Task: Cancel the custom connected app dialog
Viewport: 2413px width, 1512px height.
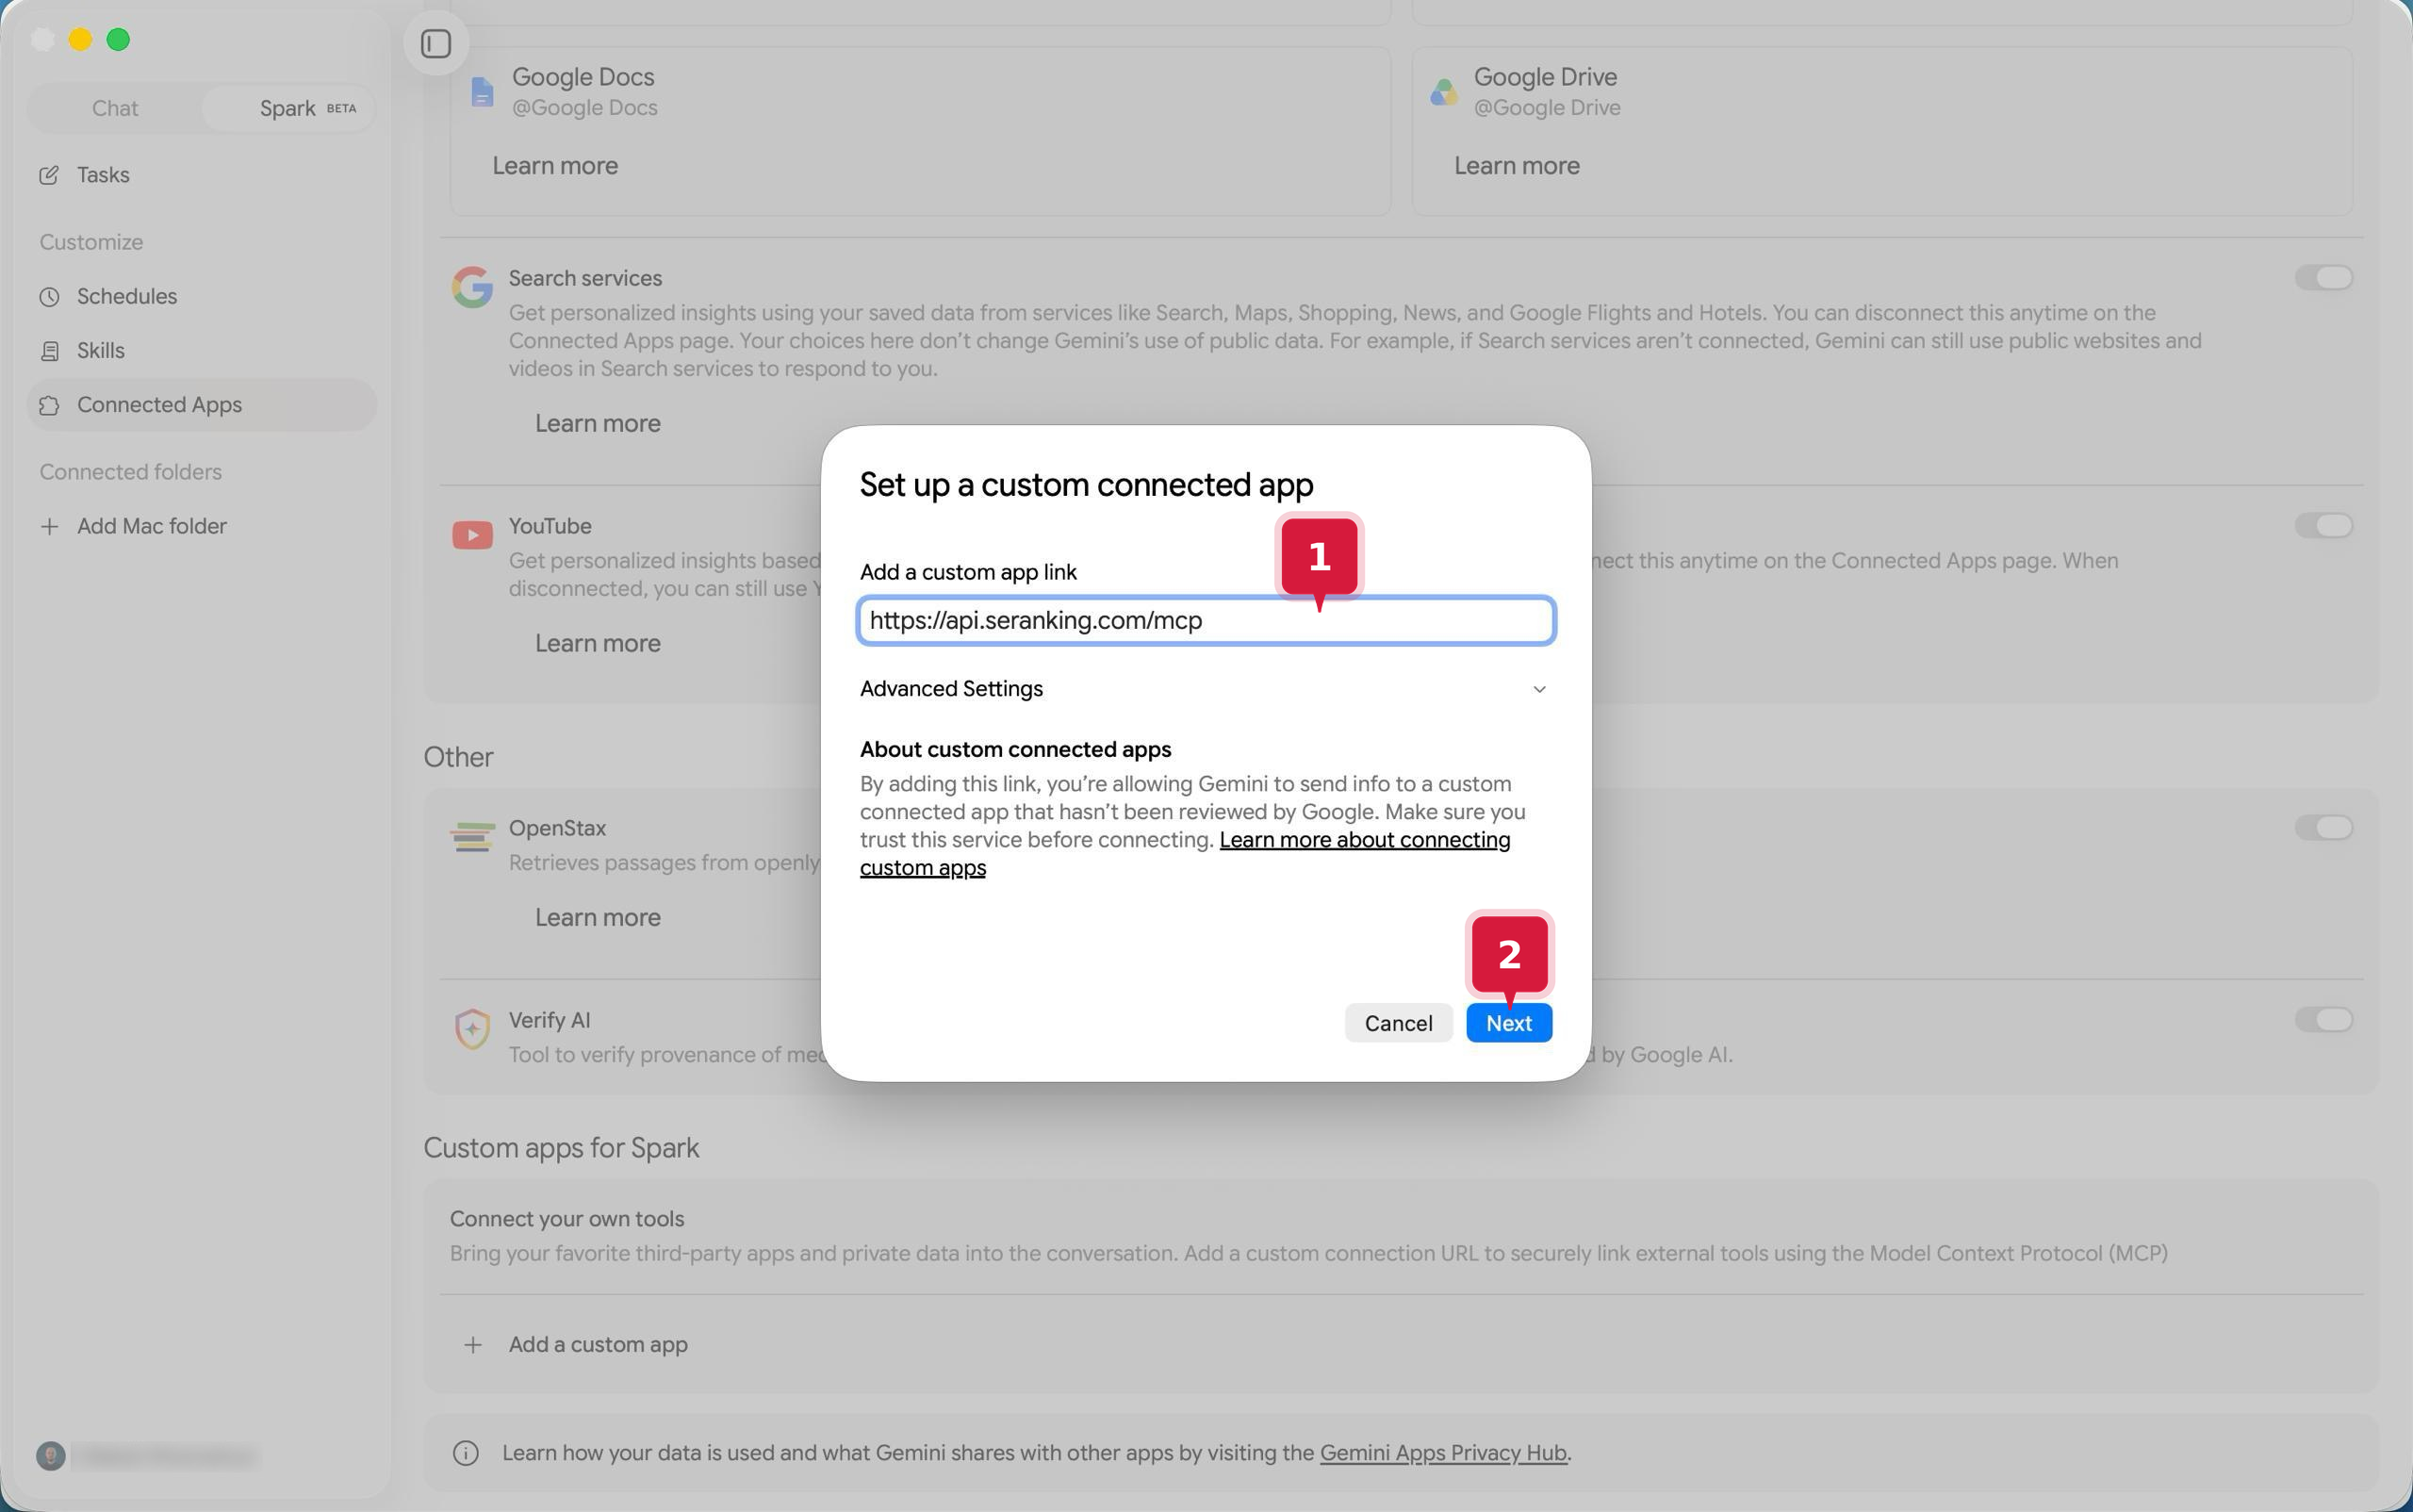Action: tap(1398, 1023)
